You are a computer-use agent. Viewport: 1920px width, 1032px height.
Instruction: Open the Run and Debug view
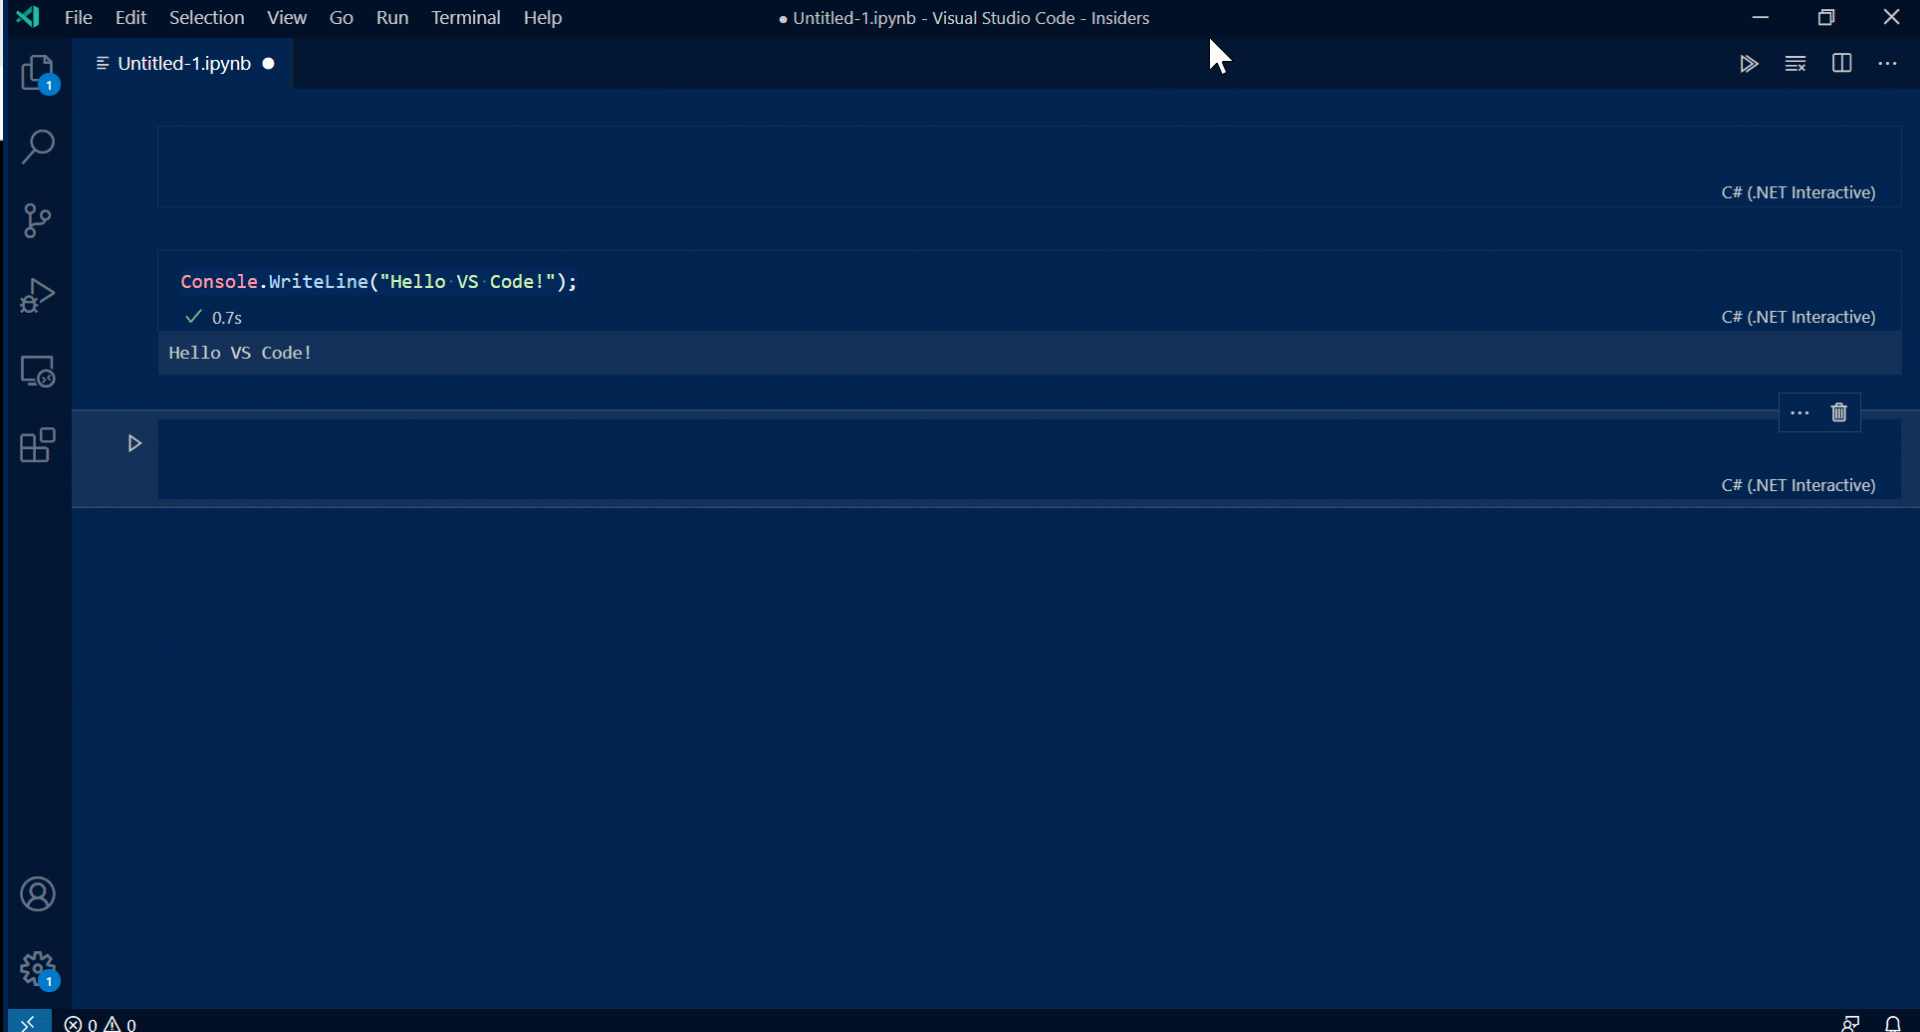point(38,296)
